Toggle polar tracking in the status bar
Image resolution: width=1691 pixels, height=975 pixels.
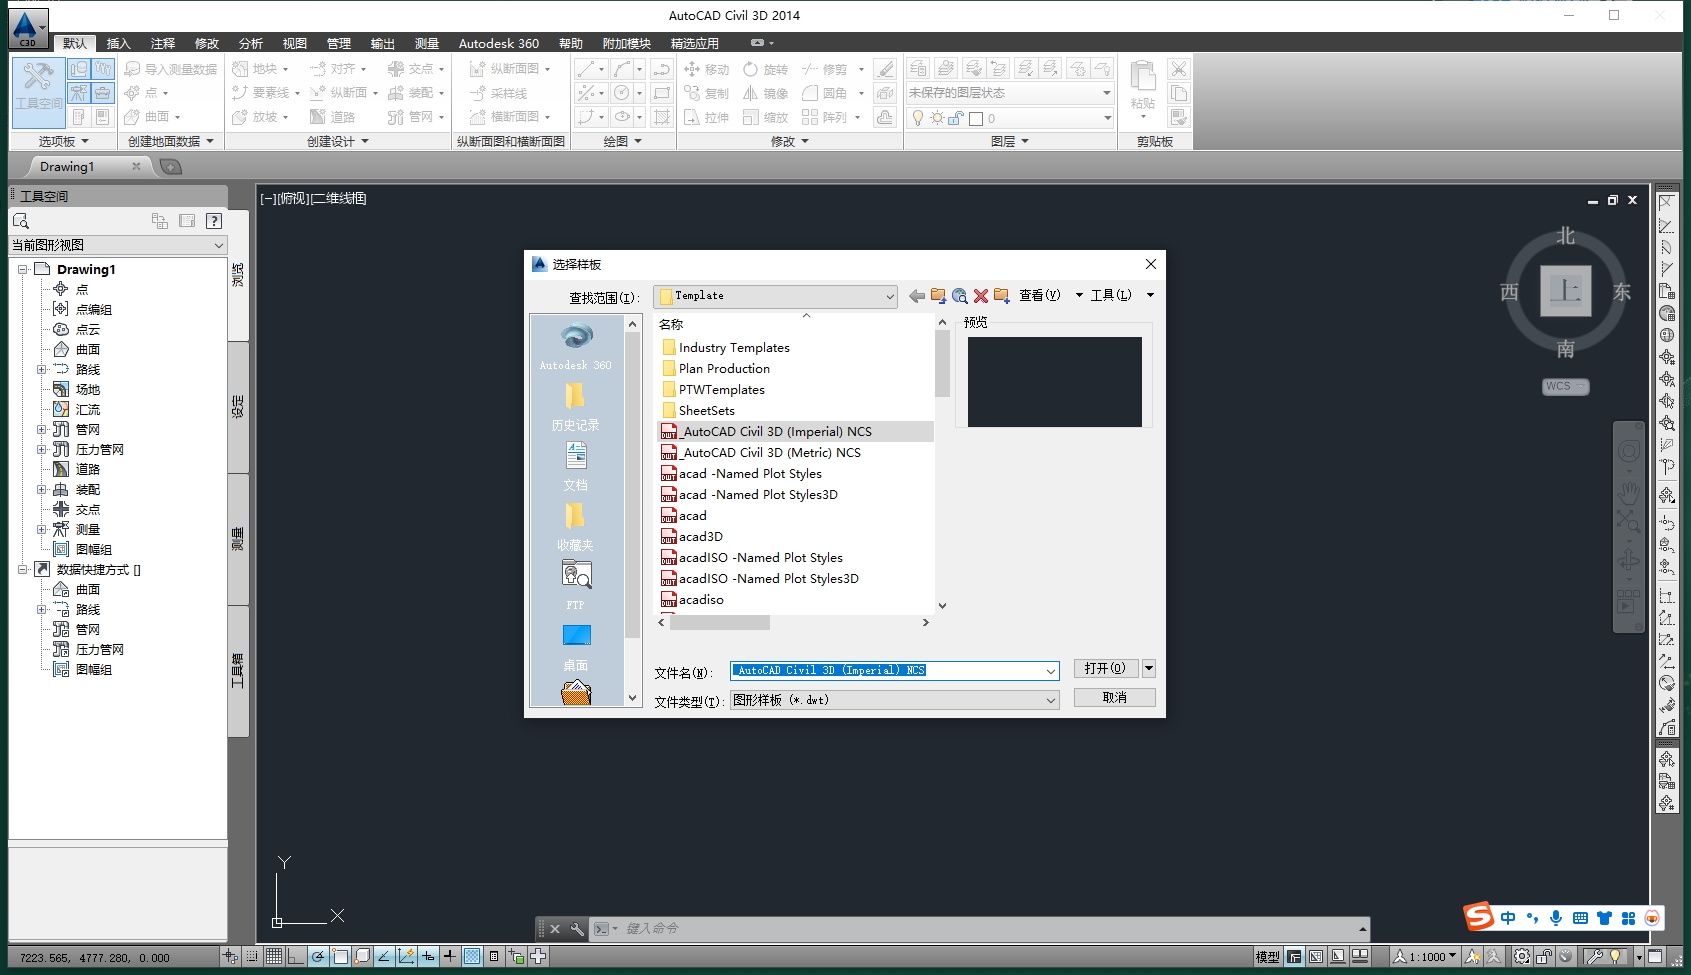[318, 957]
